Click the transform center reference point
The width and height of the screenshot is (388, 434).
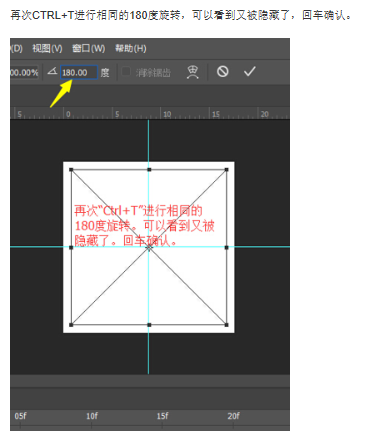149,248
